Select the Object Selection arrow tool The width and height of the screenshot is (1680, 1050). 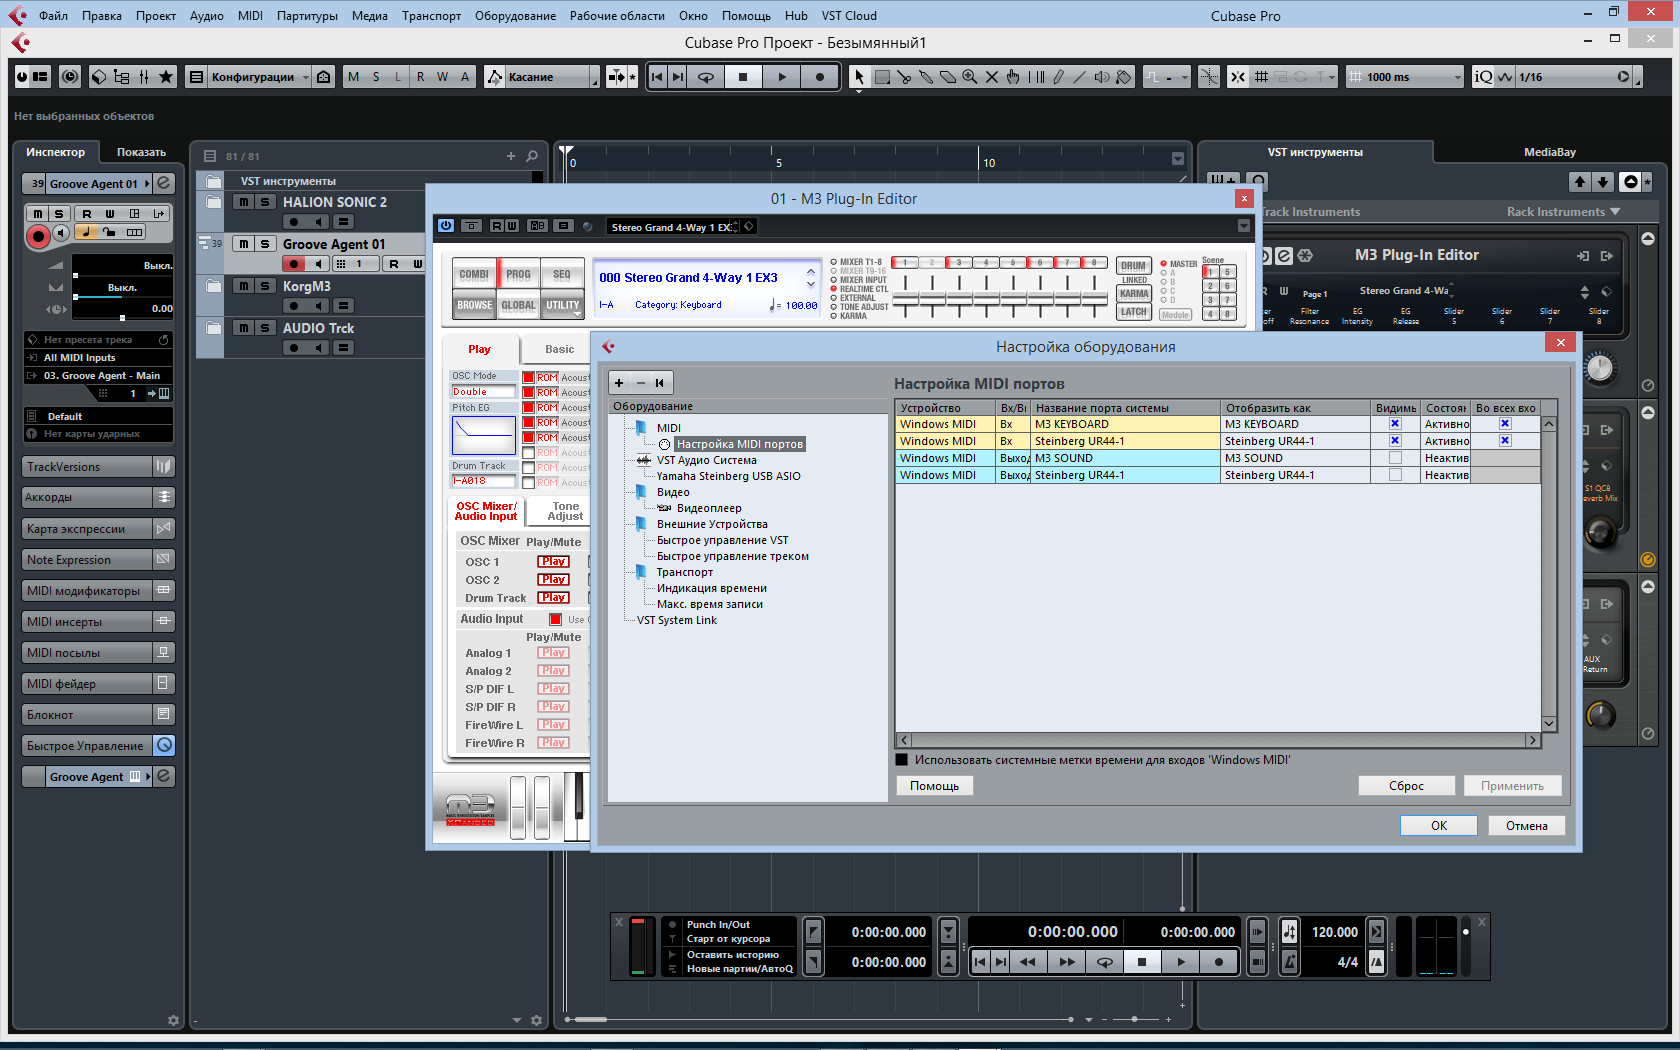click(x=859, y=77)
